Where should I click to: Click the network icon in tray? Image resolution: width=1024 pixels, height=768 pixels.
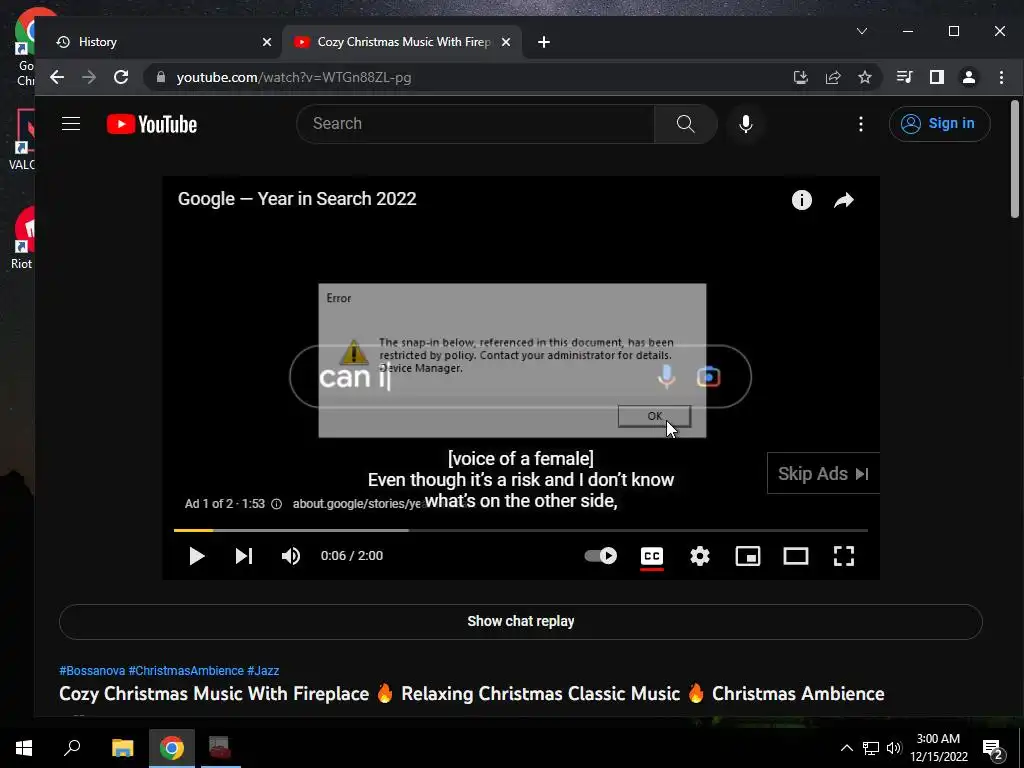tap(871, 748)
